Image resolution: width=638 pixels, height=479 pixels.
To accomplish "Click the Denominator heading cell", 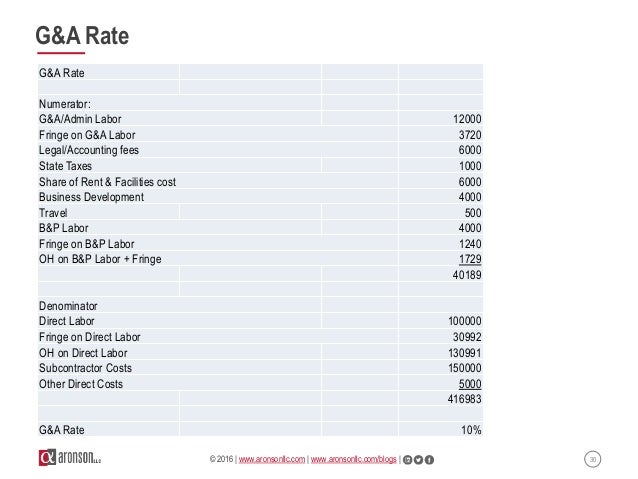I will click(x=68, y=306).
